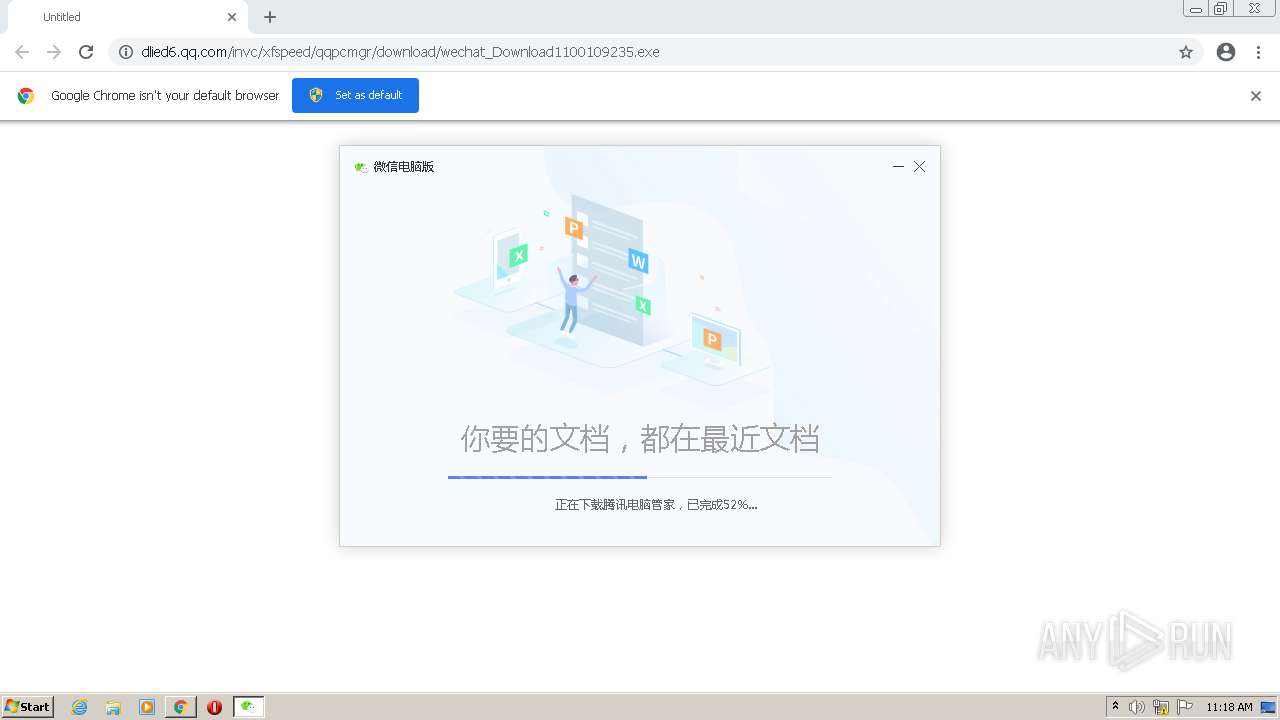Click the download status text showing 52%
The image size is (1280, 720).
[x=656, y=505]
